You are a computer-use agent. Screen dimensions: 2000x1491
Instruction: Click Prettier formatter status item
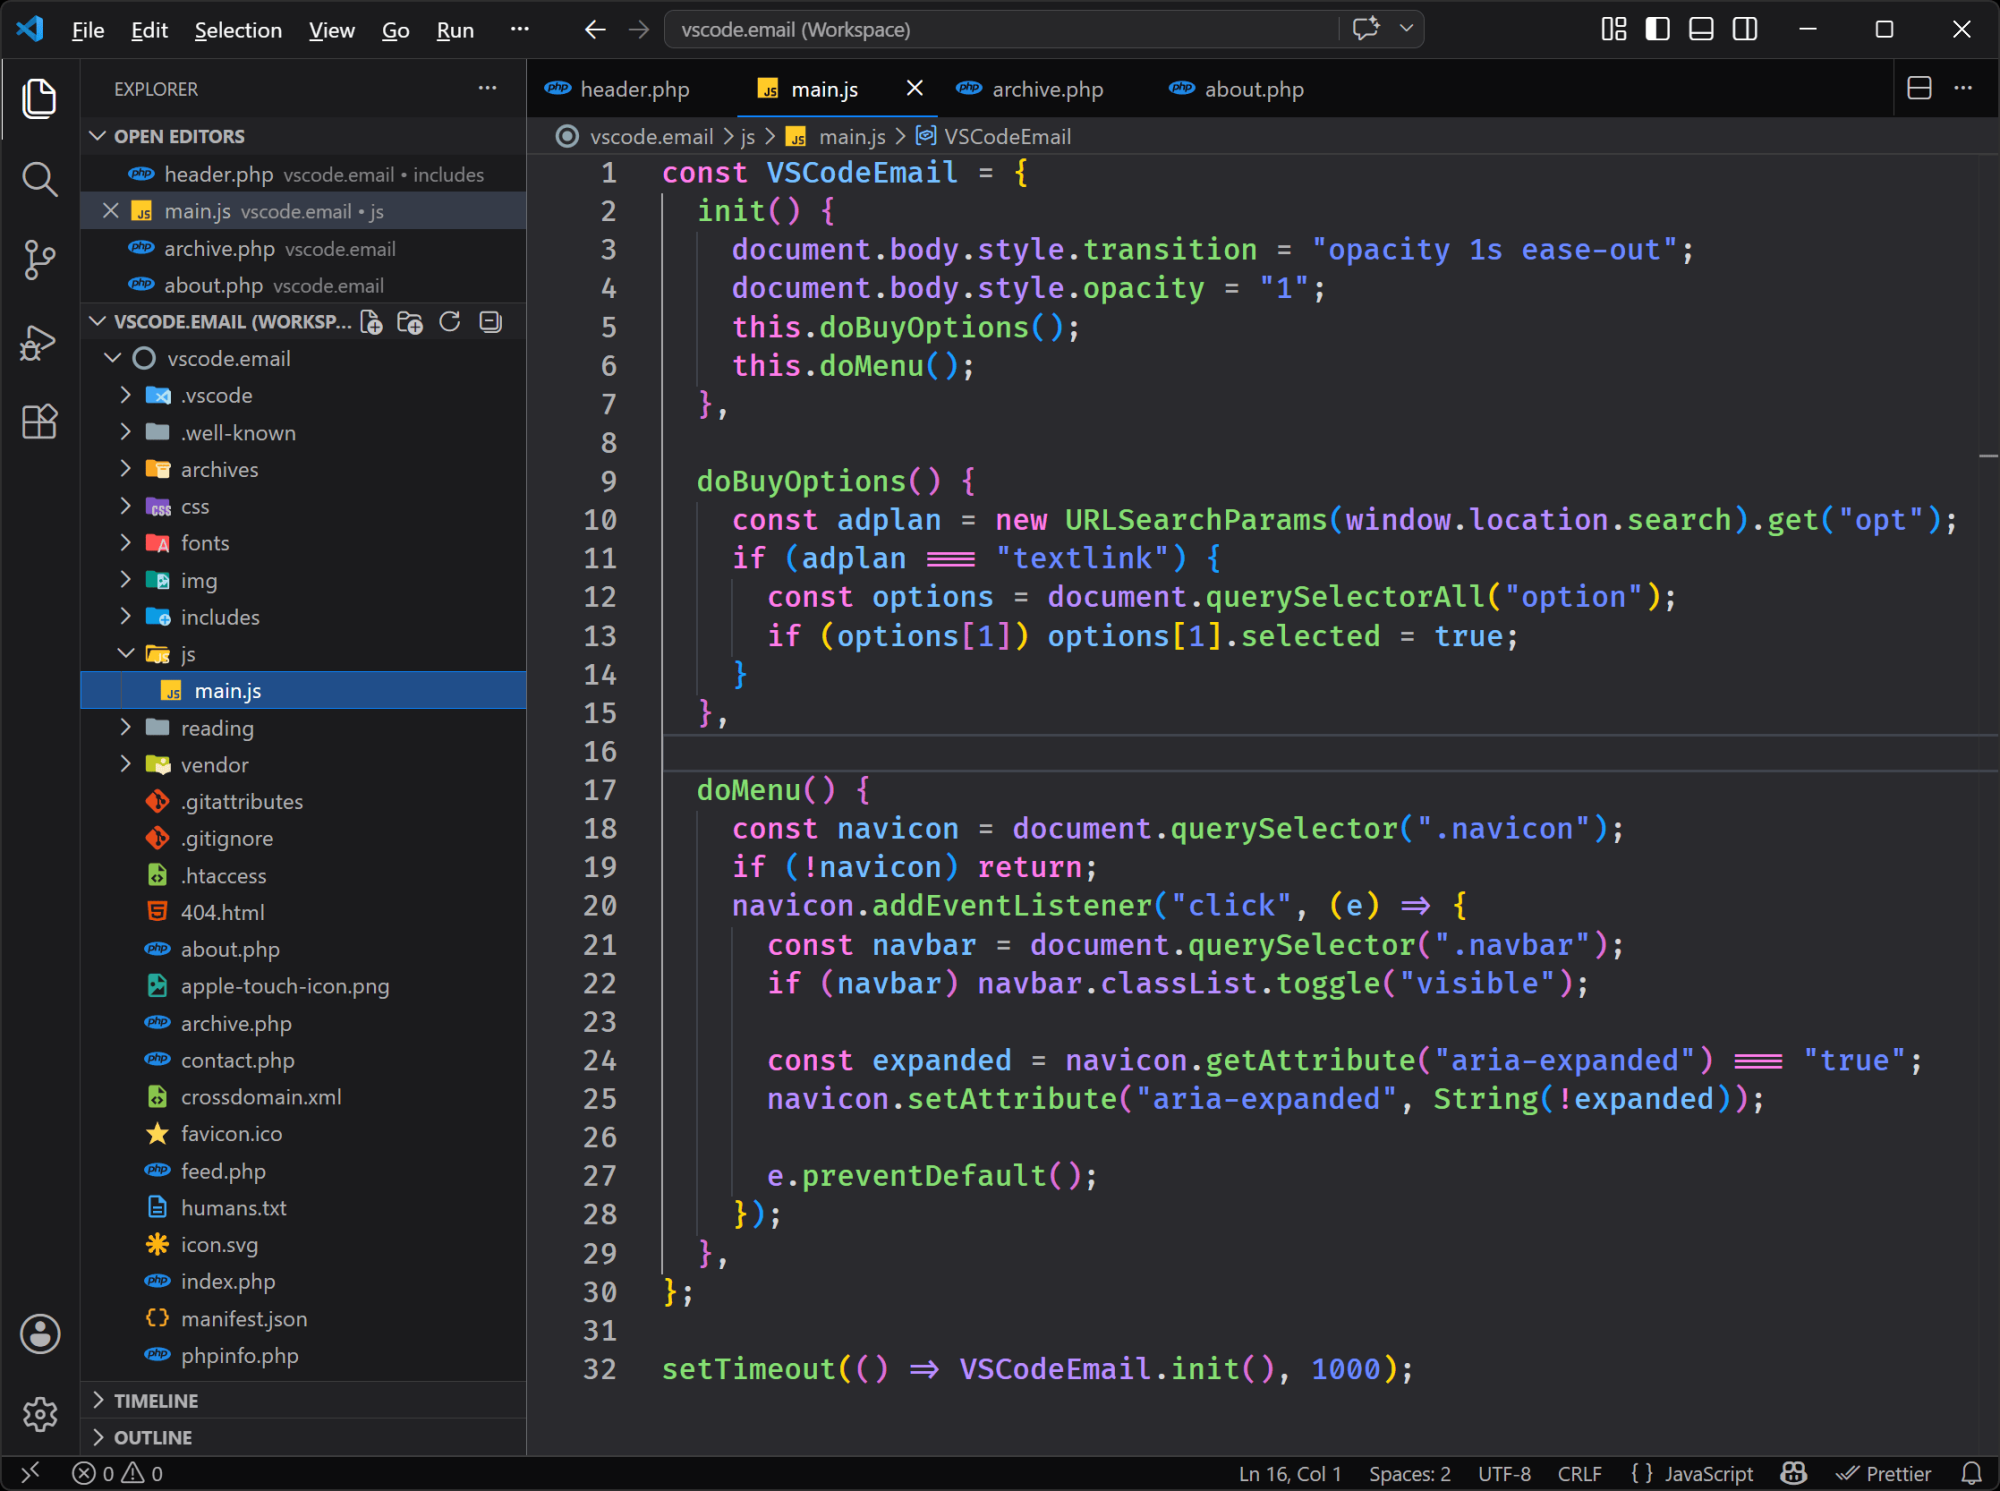click(1883, 1473)
